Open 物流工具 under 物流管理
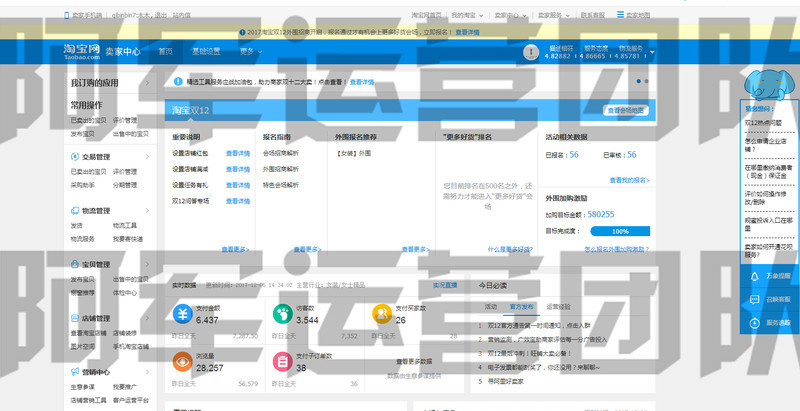 tap(124, 225)
